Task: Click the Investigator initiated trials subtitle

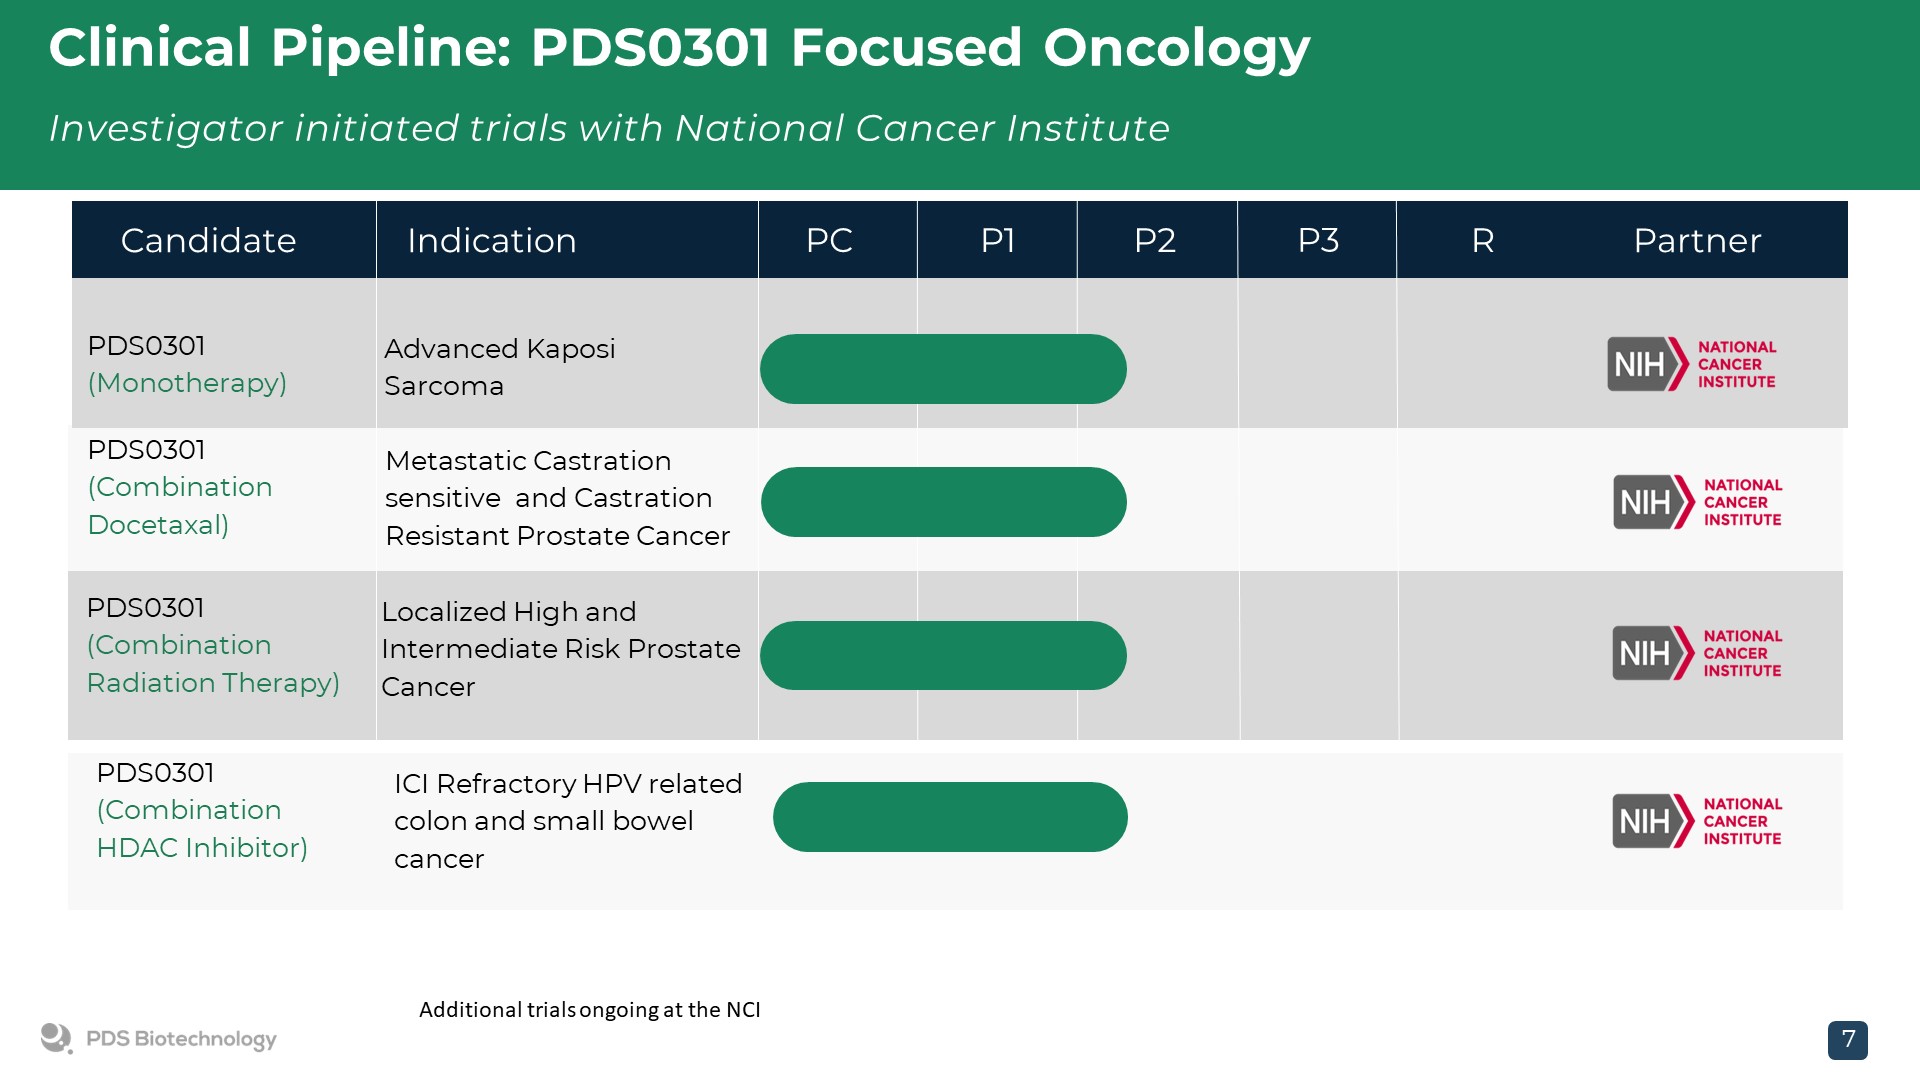Action: 609,128
